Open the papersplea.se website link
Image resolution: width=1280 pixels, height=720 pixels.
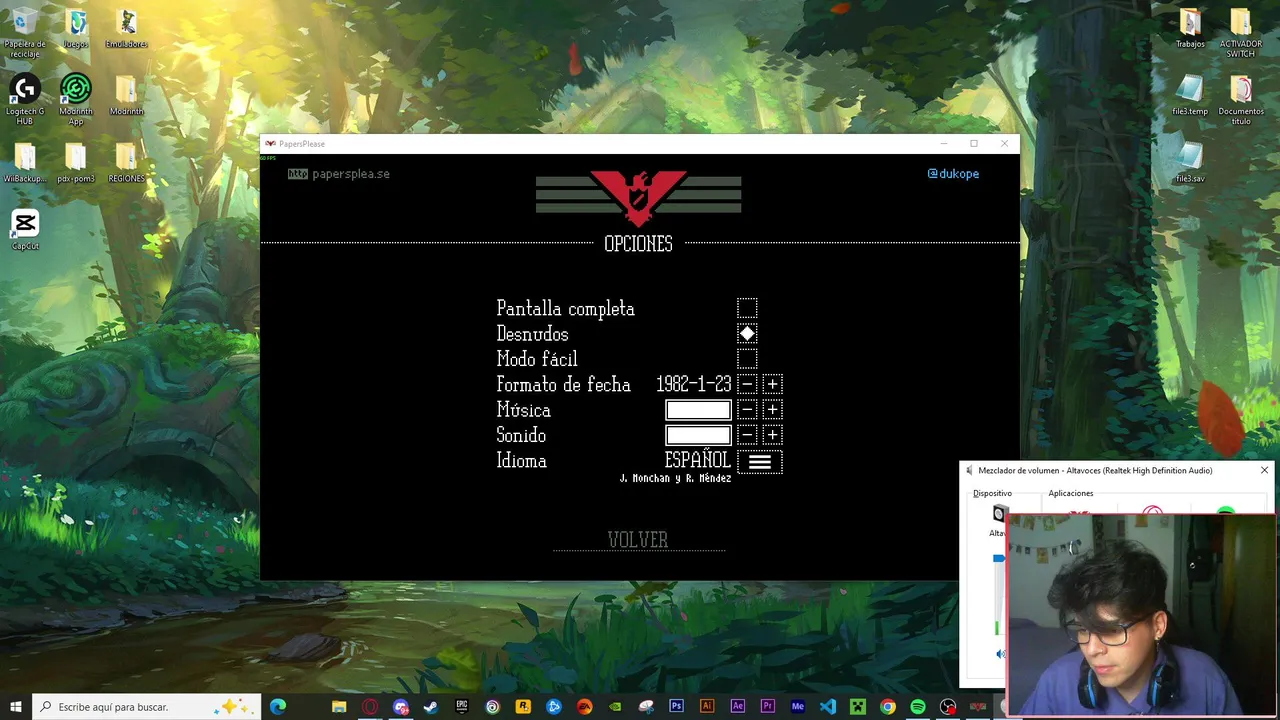click(x=339, y=174)
